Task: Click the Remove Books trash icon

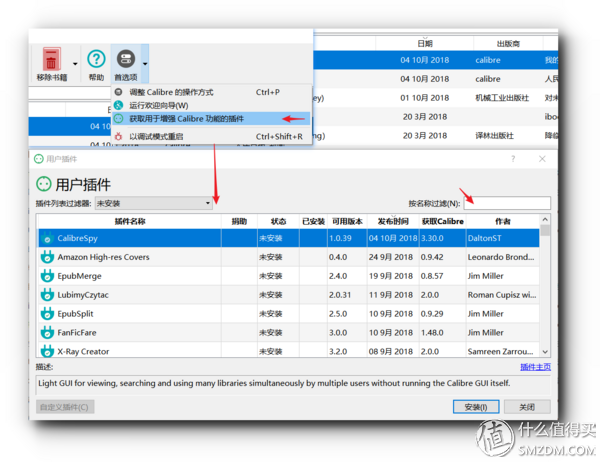Action: coord(51,59)
